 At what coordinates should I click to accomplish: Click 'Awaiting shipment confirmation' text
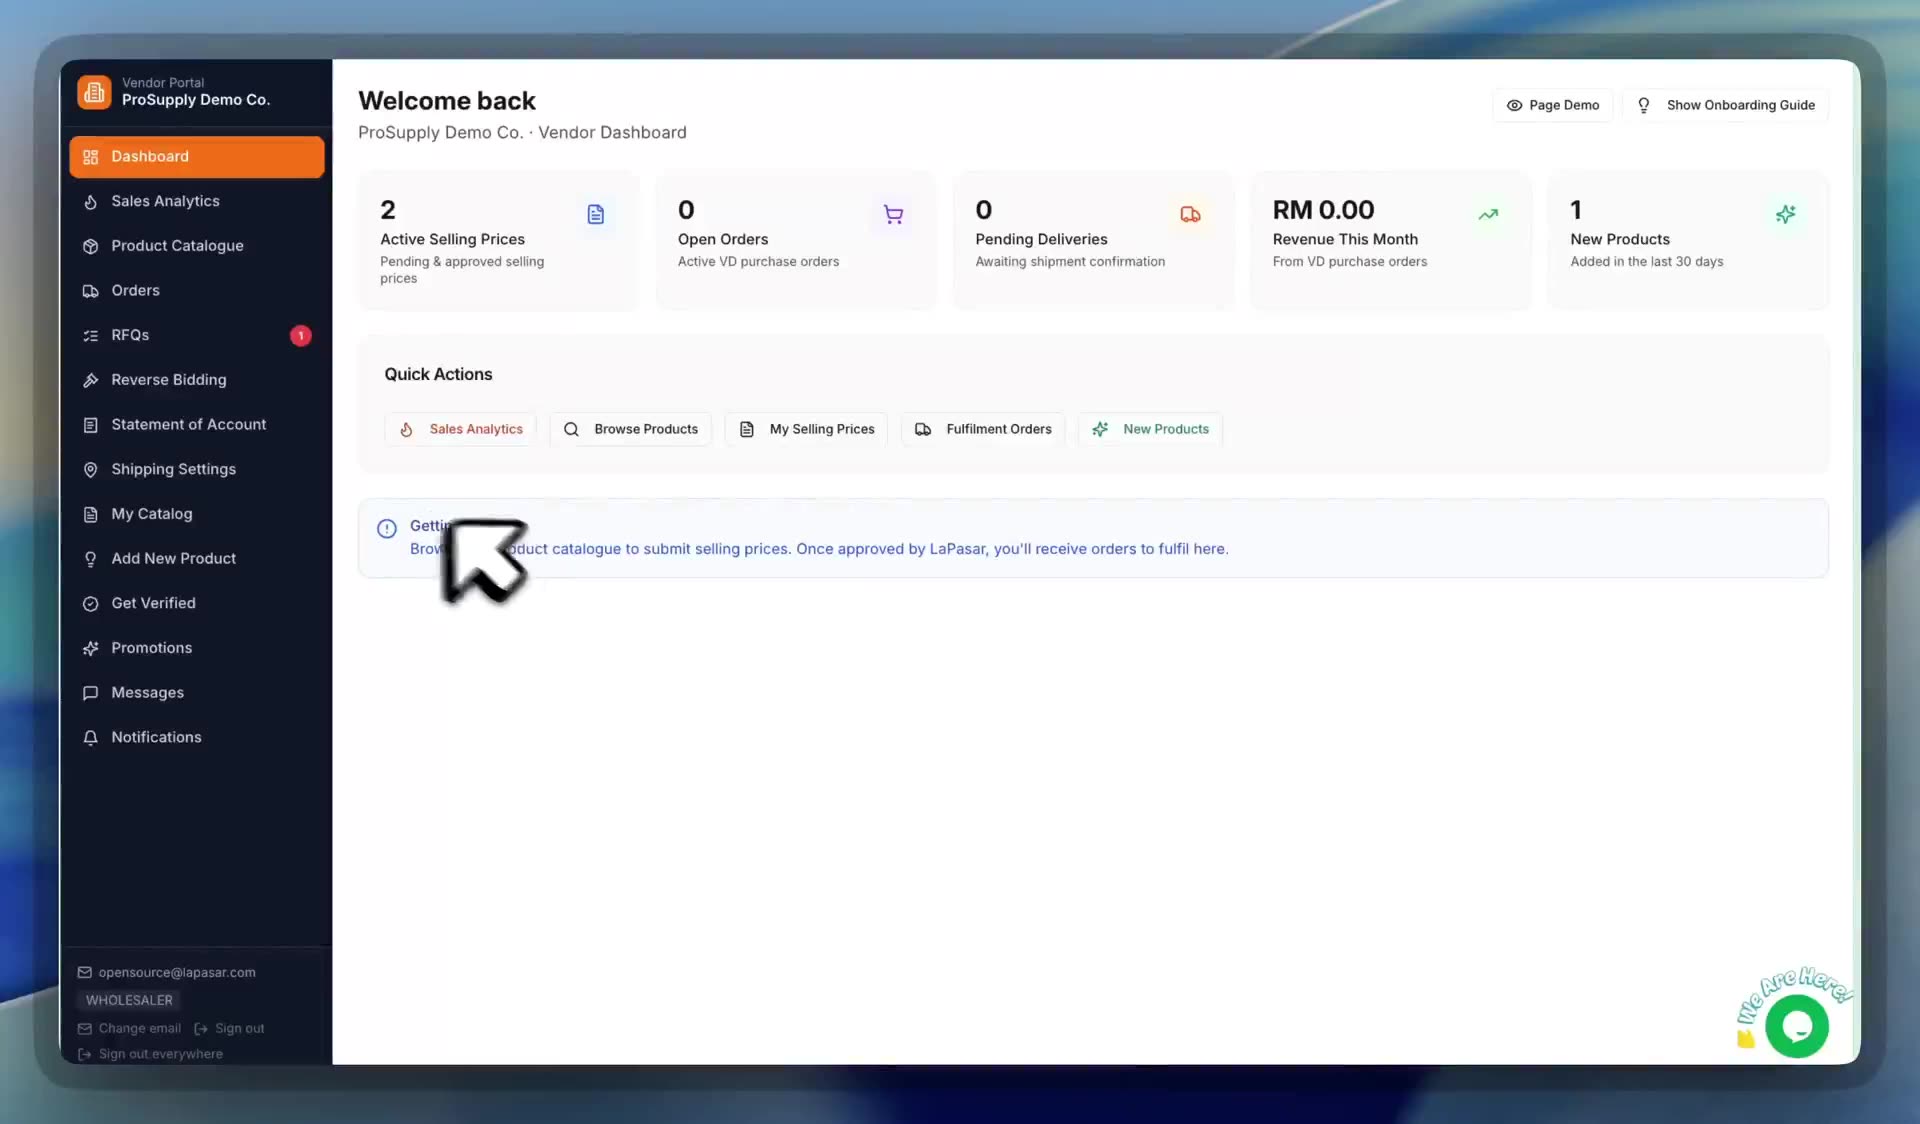coord(1070,262)
